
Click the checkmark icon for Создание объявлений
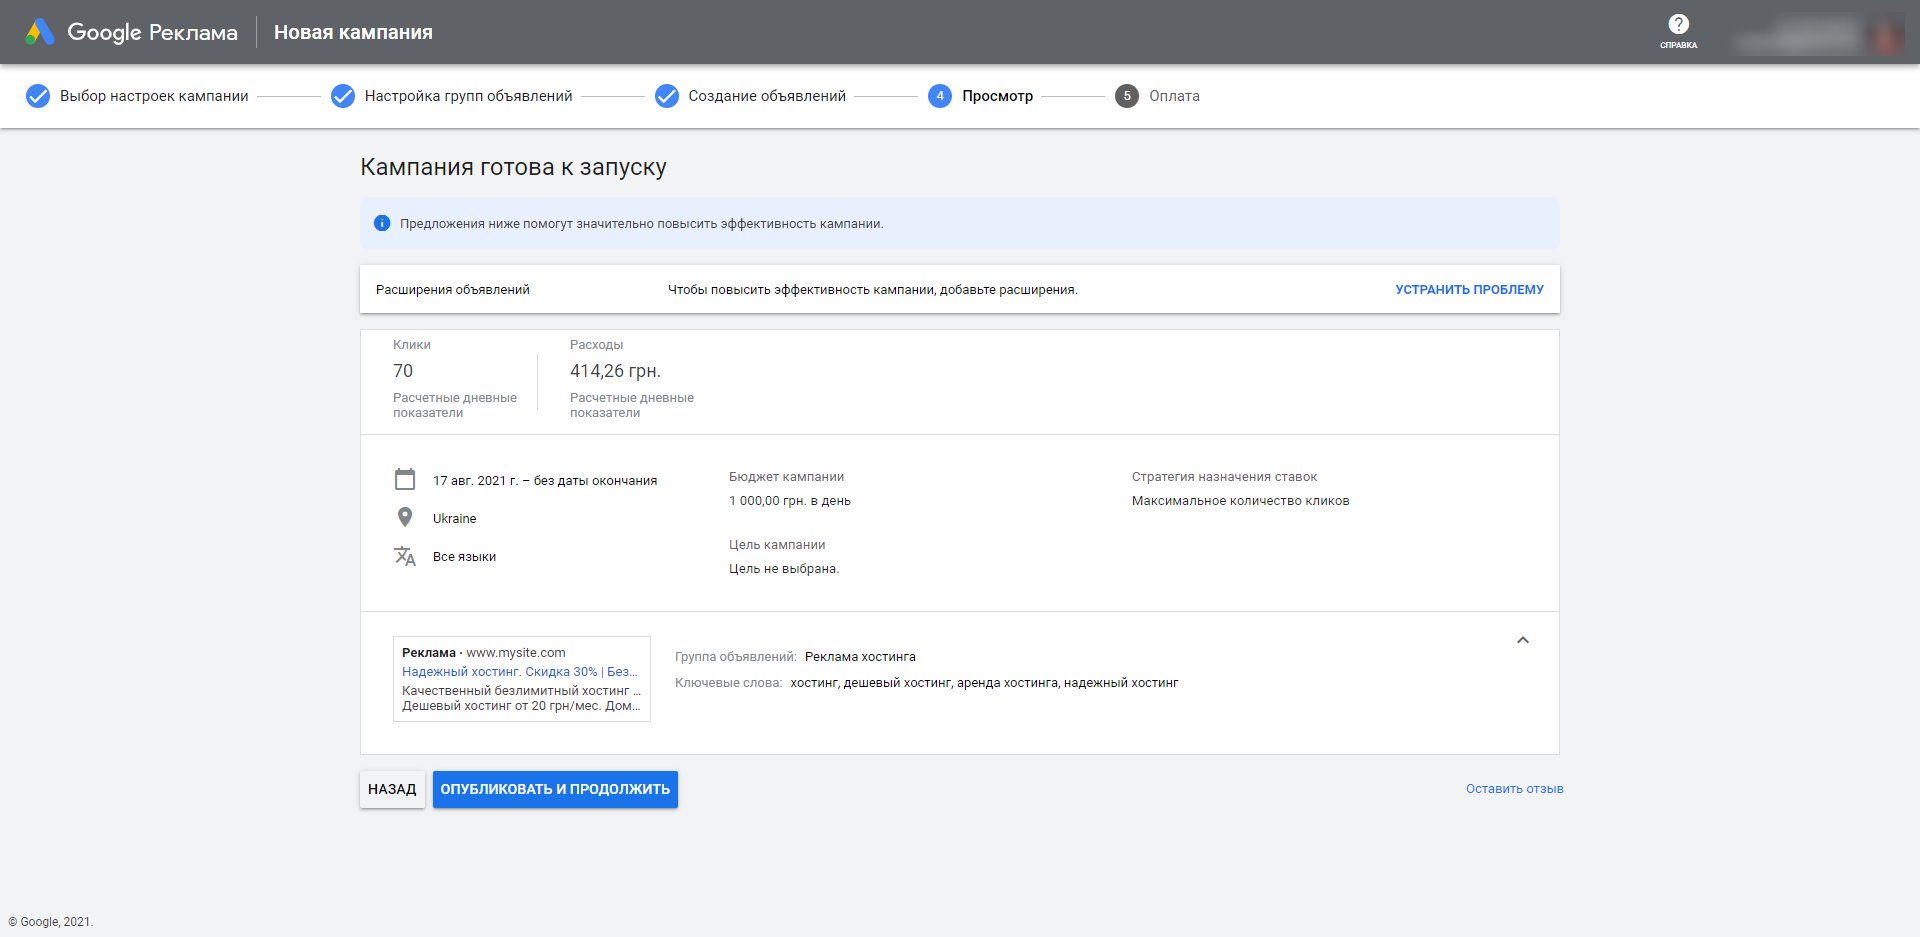(x=667, y=96)
